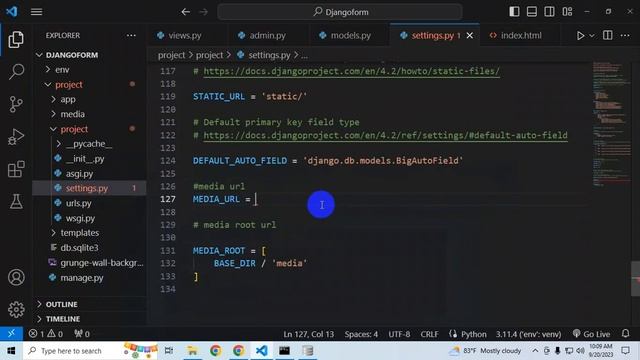
Task: Select the 3.11.4 venv interpreter
Action: pyautogui.click(x=529, y=334)
